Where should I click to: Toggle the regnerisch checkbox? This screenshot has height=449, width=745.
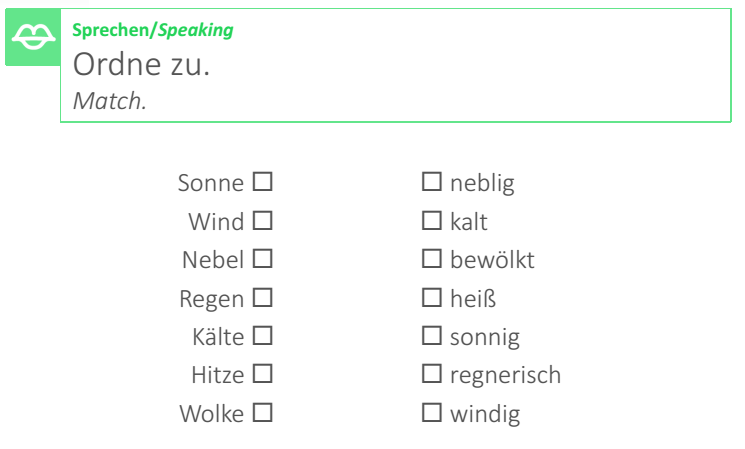[432, 376]
